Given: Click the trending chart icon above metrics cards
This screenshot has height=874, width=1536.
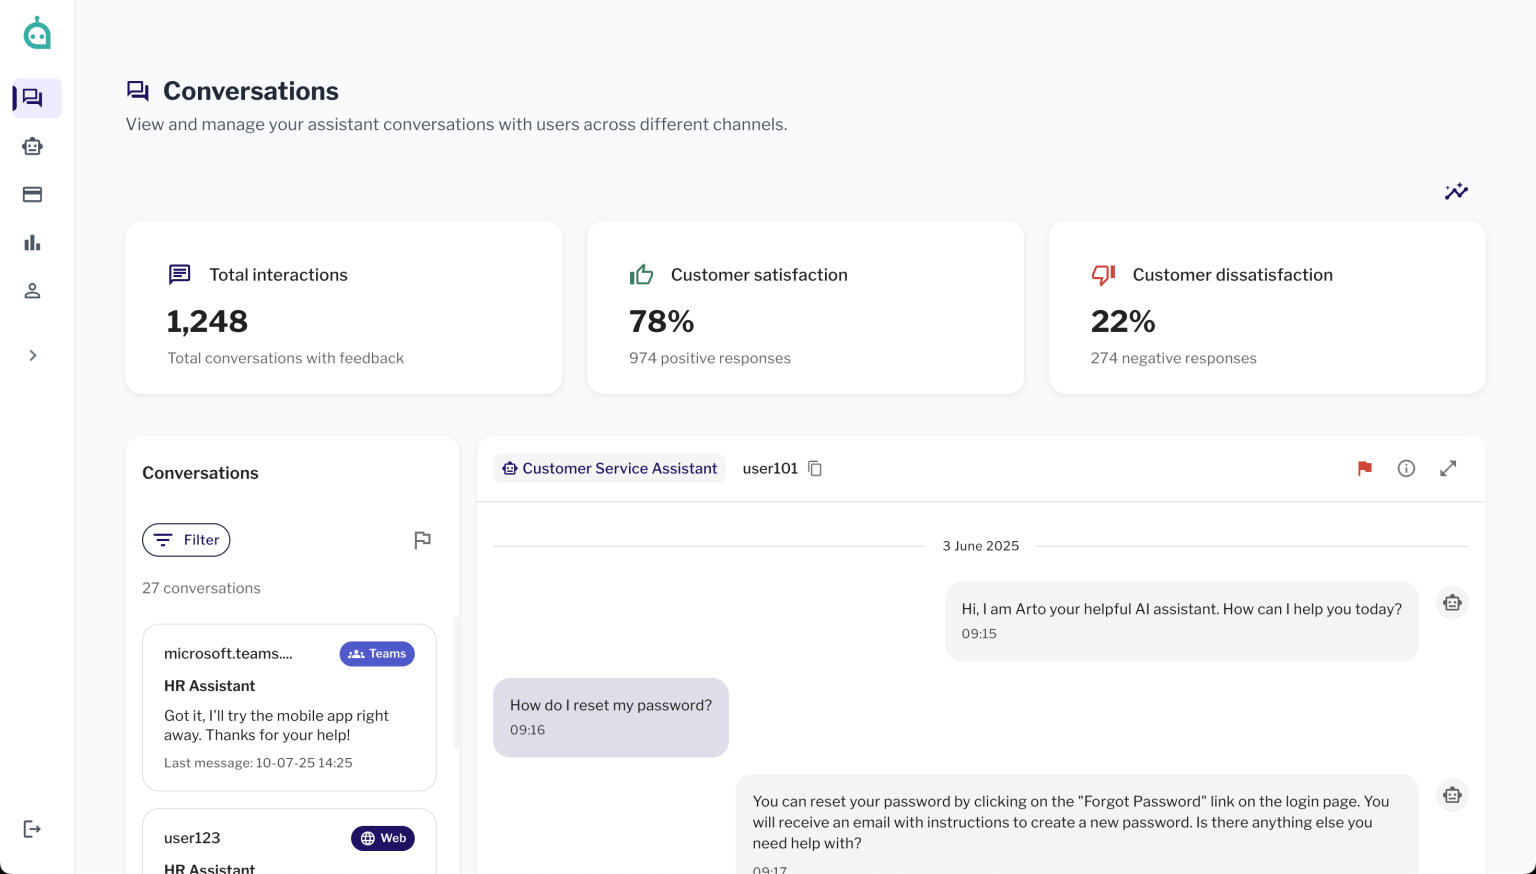Looking at the screenshot, I should point(1456,191).
